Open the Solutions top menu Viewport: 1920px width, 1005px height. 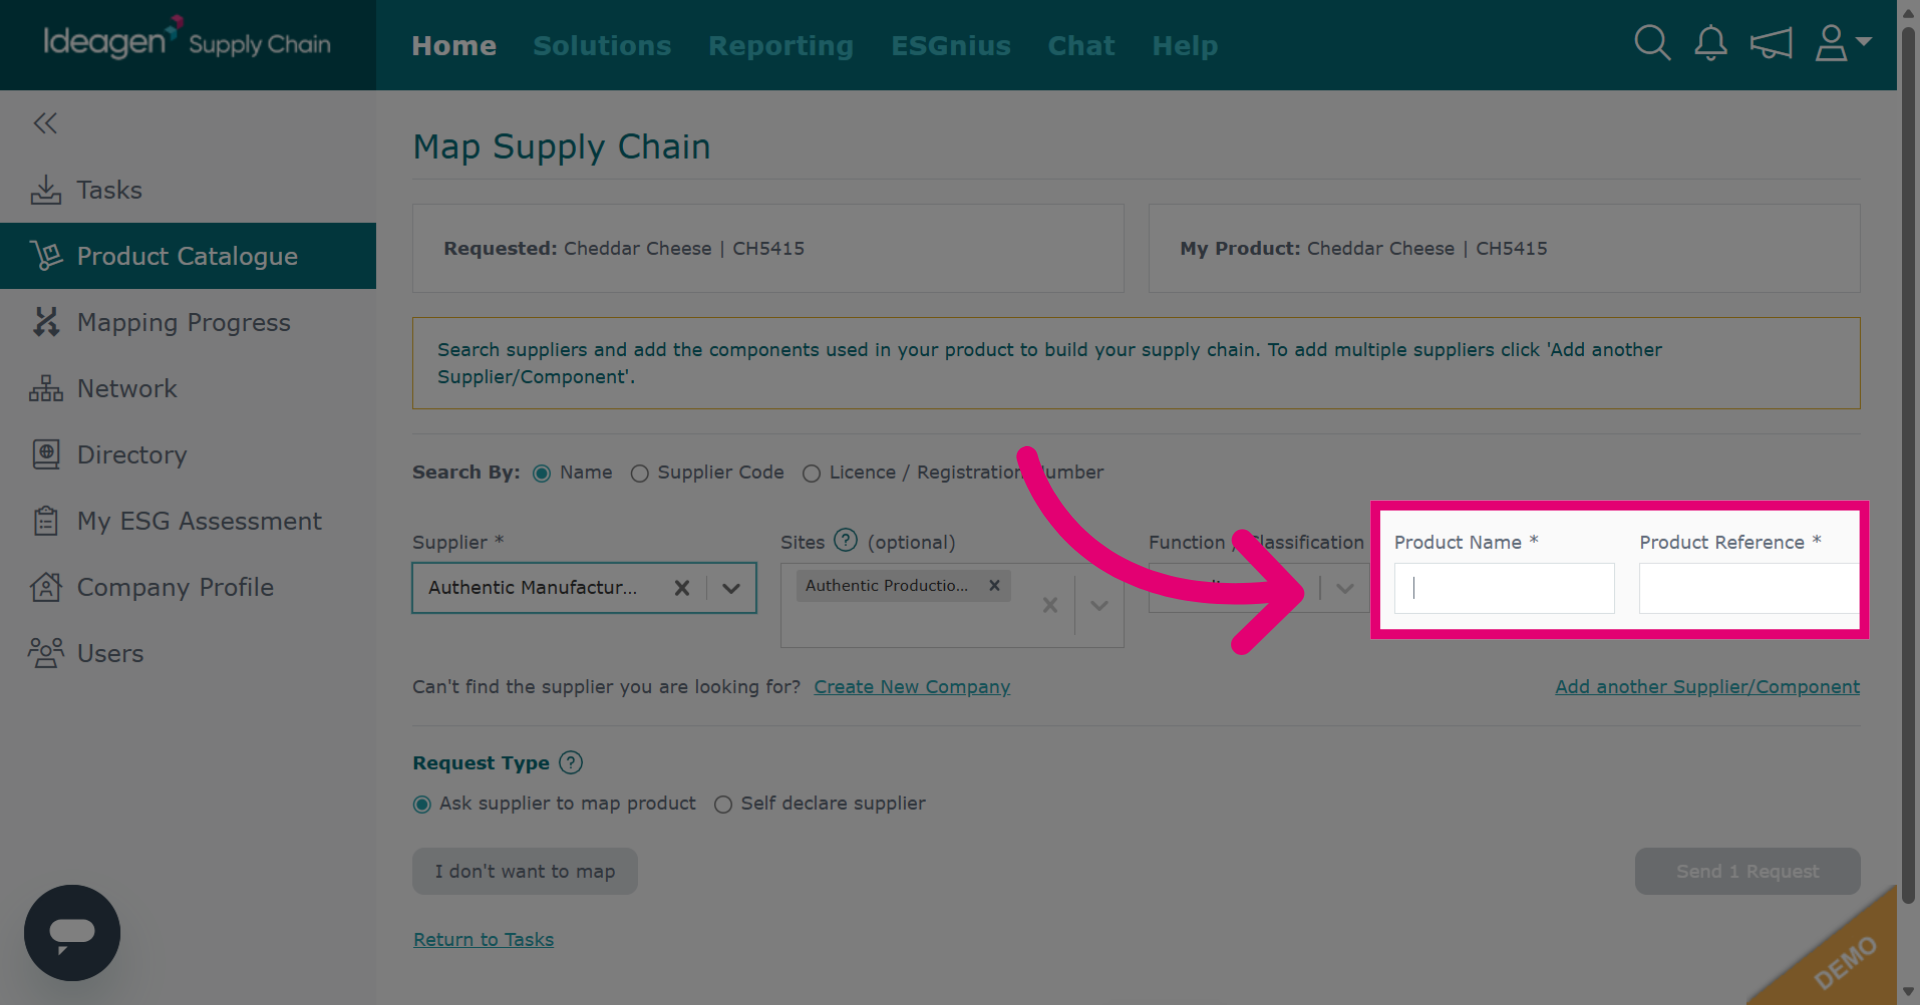602,45
